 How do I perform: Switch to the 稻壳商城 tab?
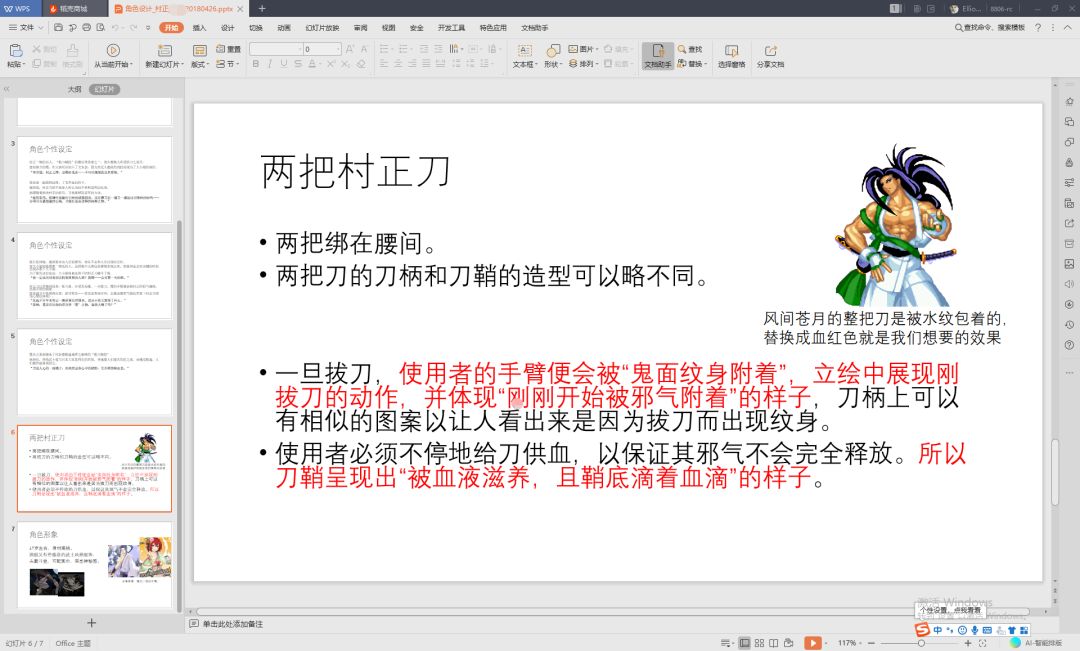[x=74, y=9]
